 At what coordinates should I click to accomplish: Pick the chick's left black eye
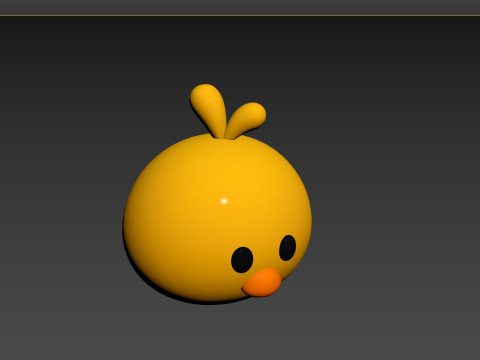click(x=242, y=260)
